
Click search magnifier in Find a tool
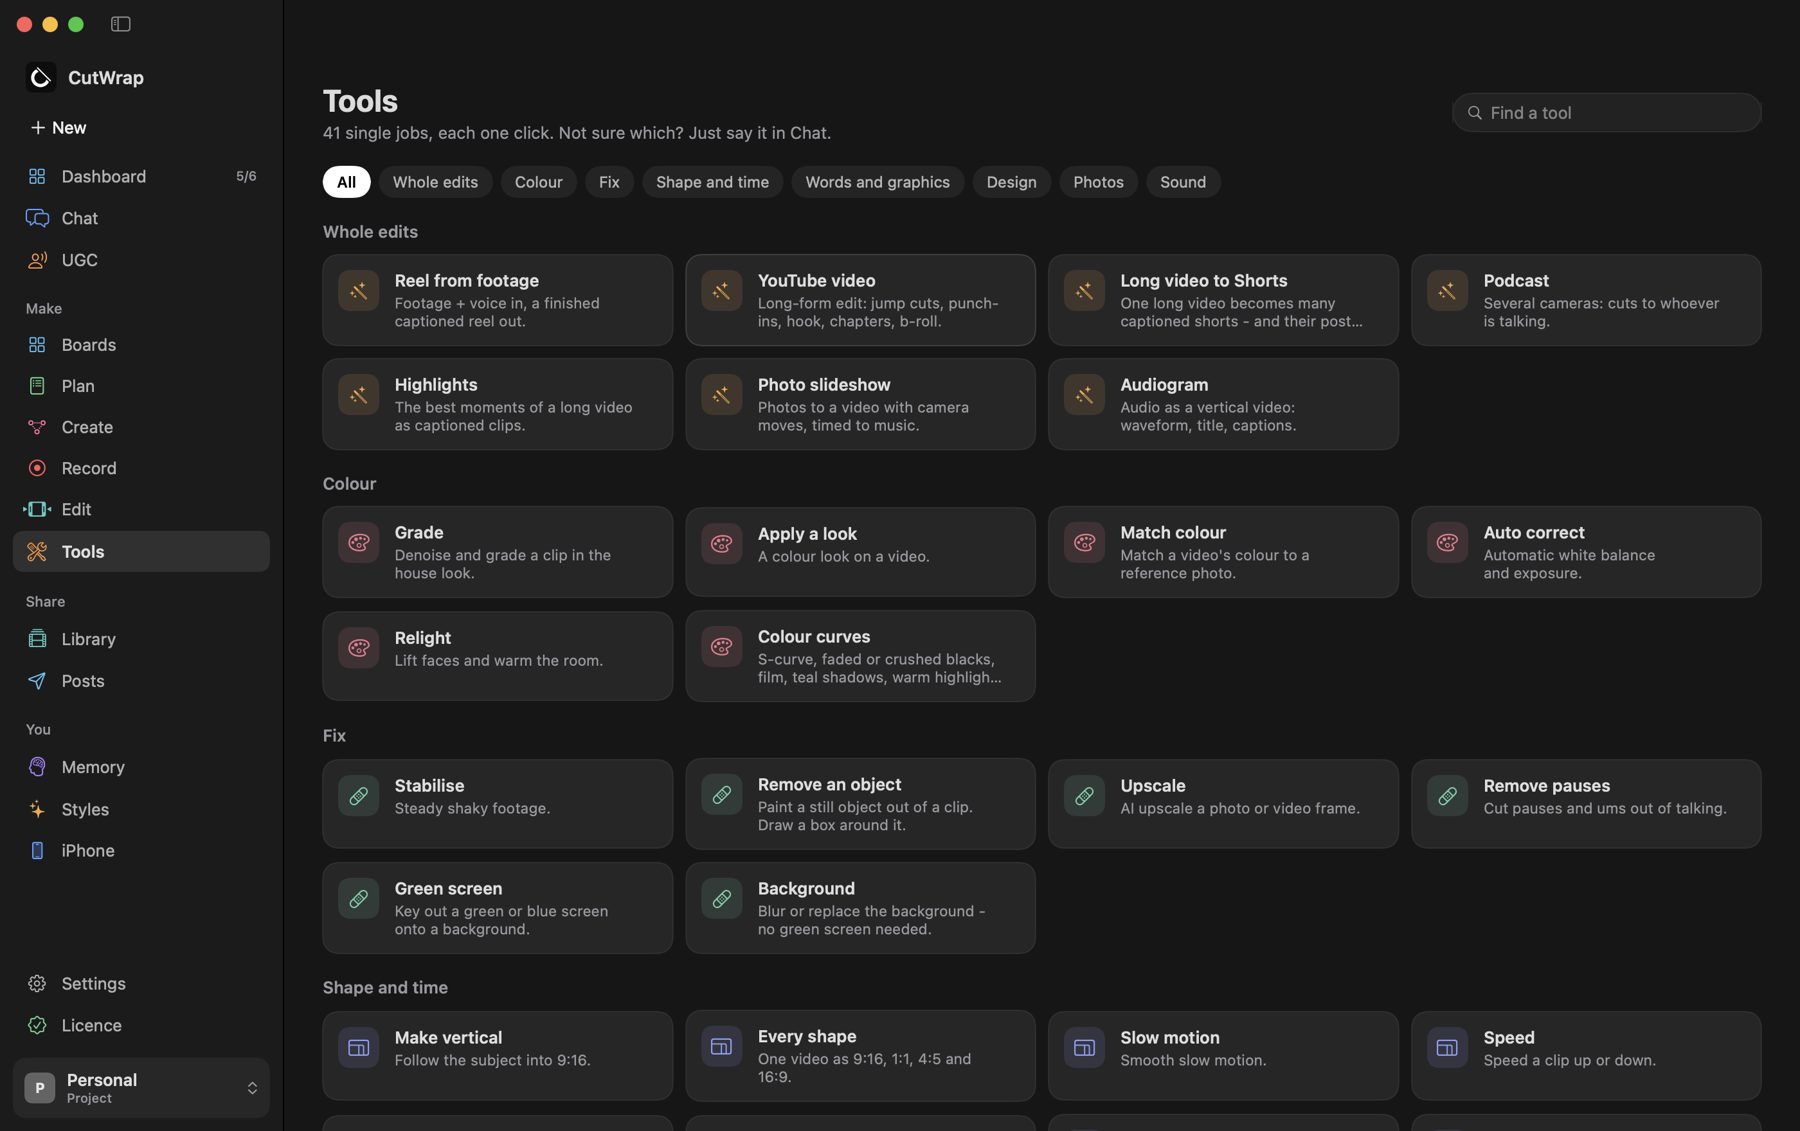coord(1474,113)
